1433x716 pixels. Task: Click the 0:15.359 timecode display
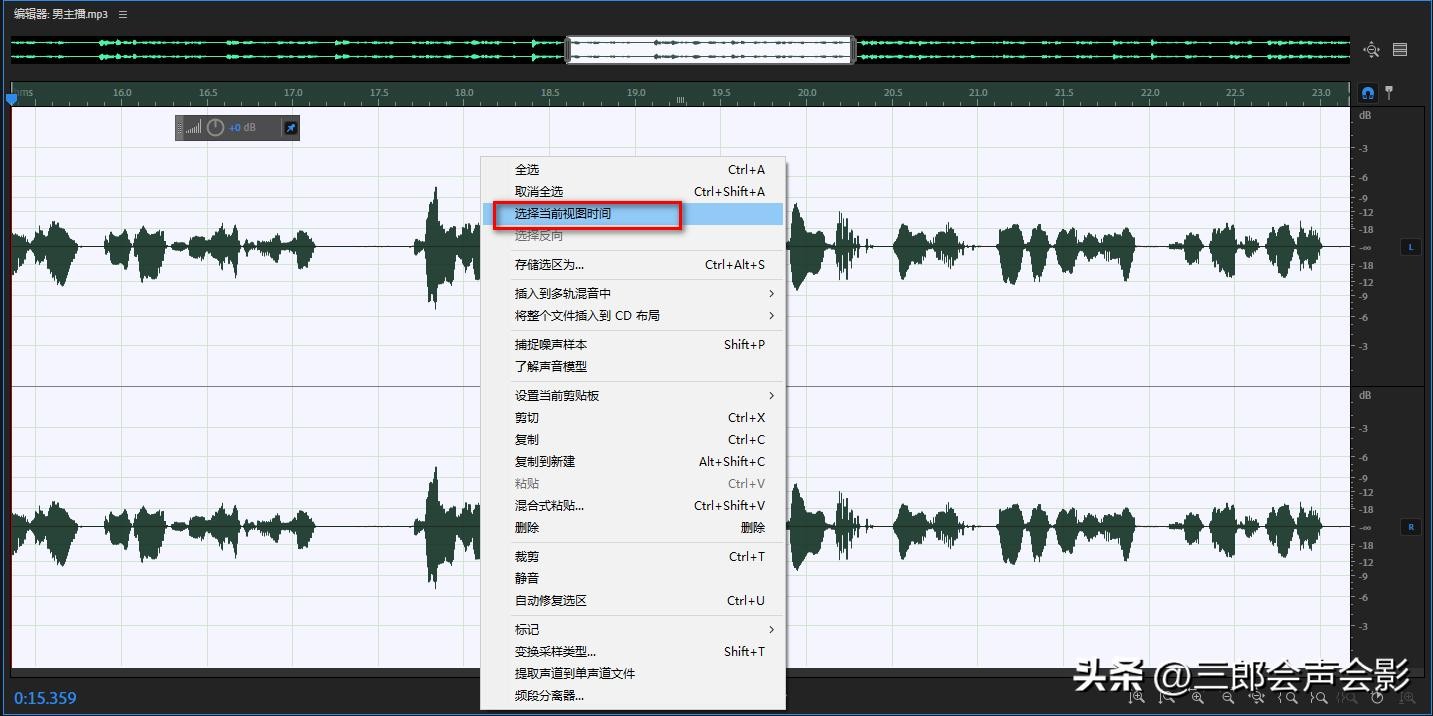point(46,698)
